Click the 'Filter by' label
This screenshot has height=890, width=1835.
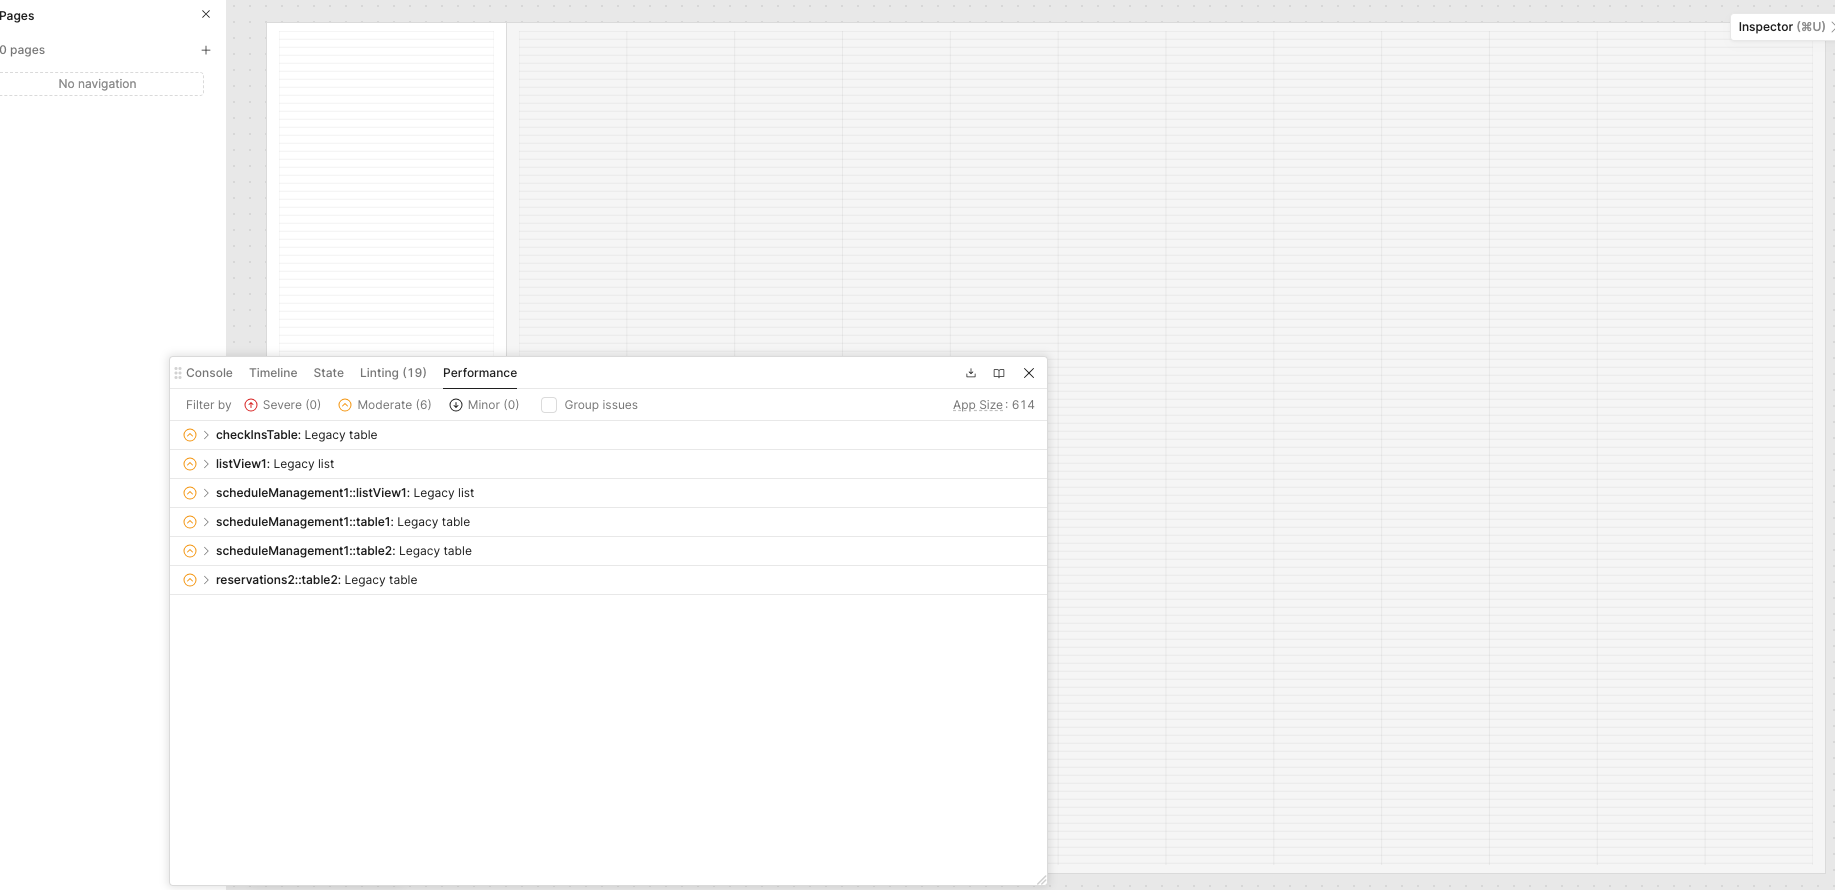209,405
